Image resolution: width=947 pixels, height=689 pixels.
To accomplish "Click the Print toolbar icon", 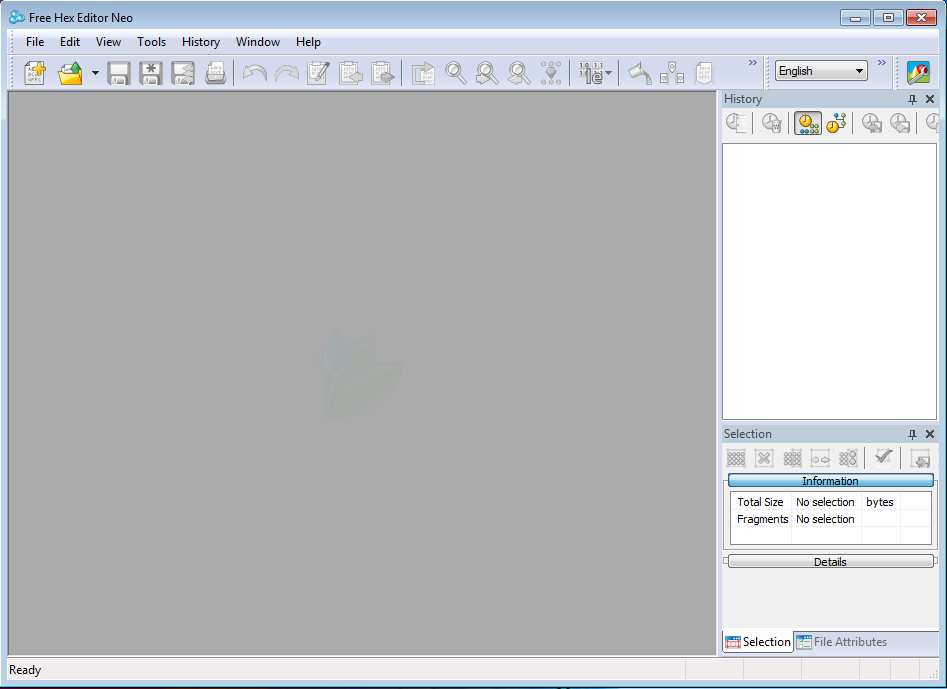I will pos(215,73).
